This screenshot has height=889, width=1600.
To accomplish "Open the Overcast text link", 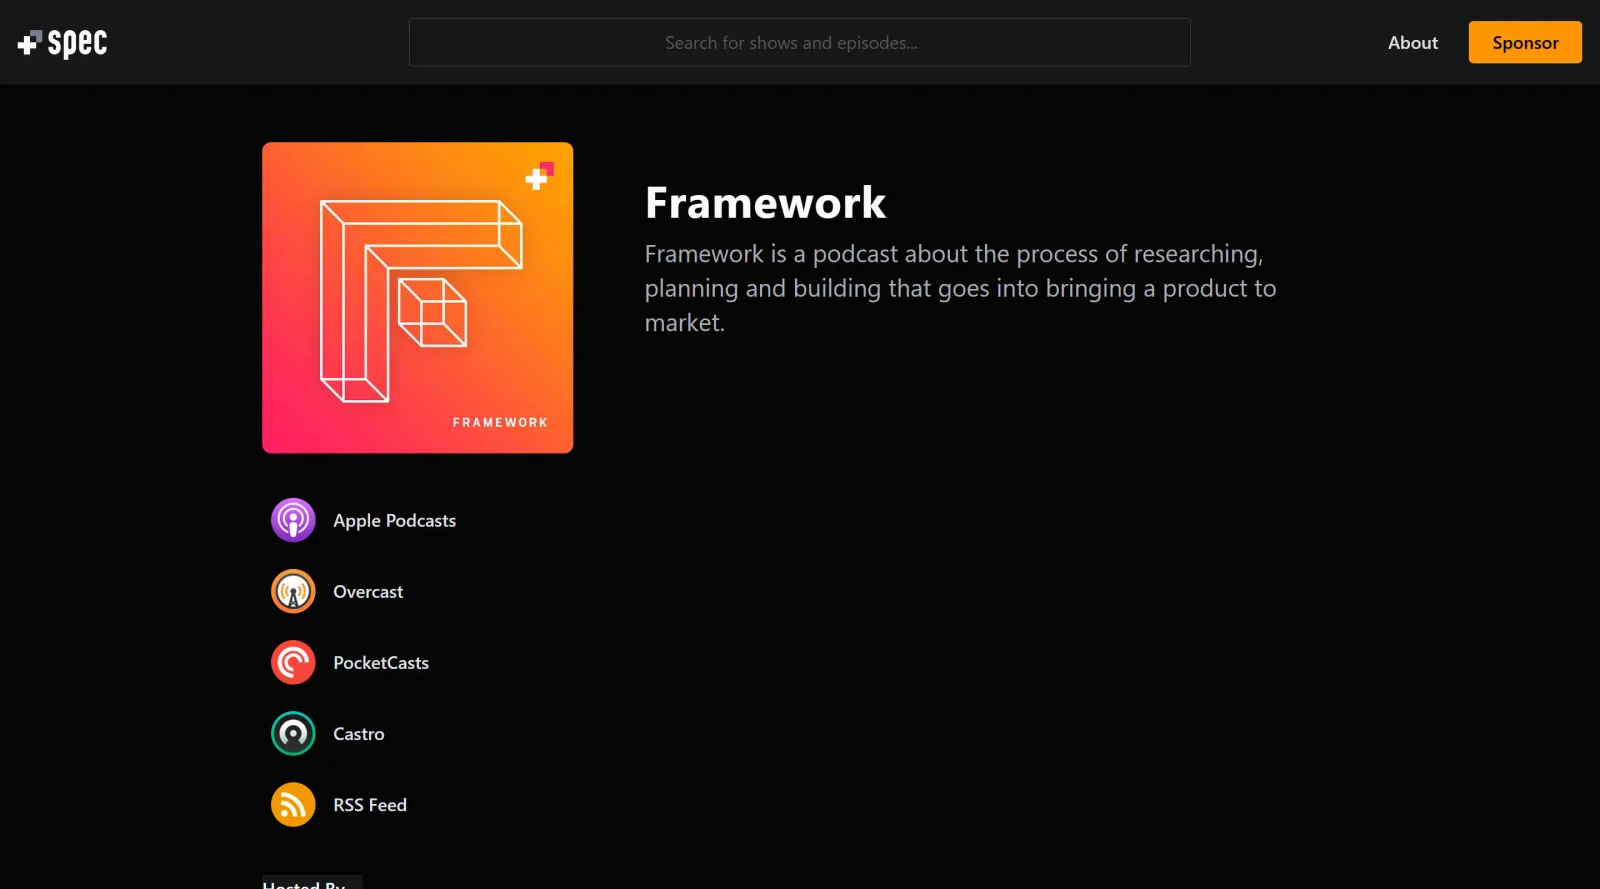I will pos(368,591).
